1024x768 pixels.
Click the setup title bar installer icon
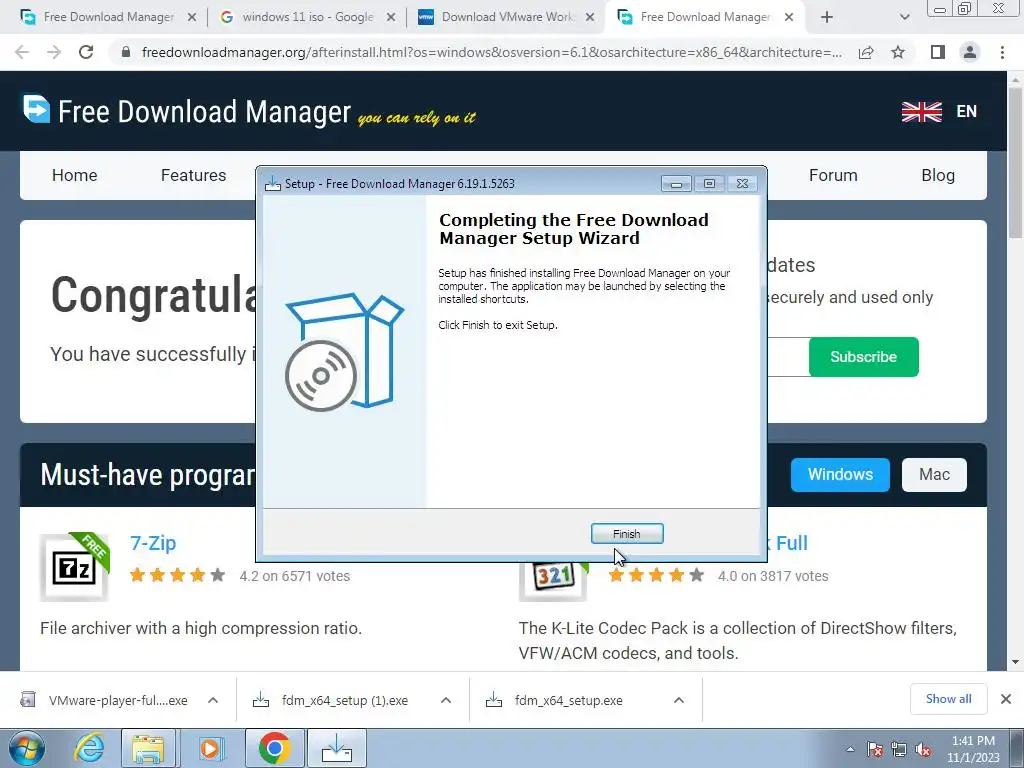pyautogui.click(x=273, y=184)
